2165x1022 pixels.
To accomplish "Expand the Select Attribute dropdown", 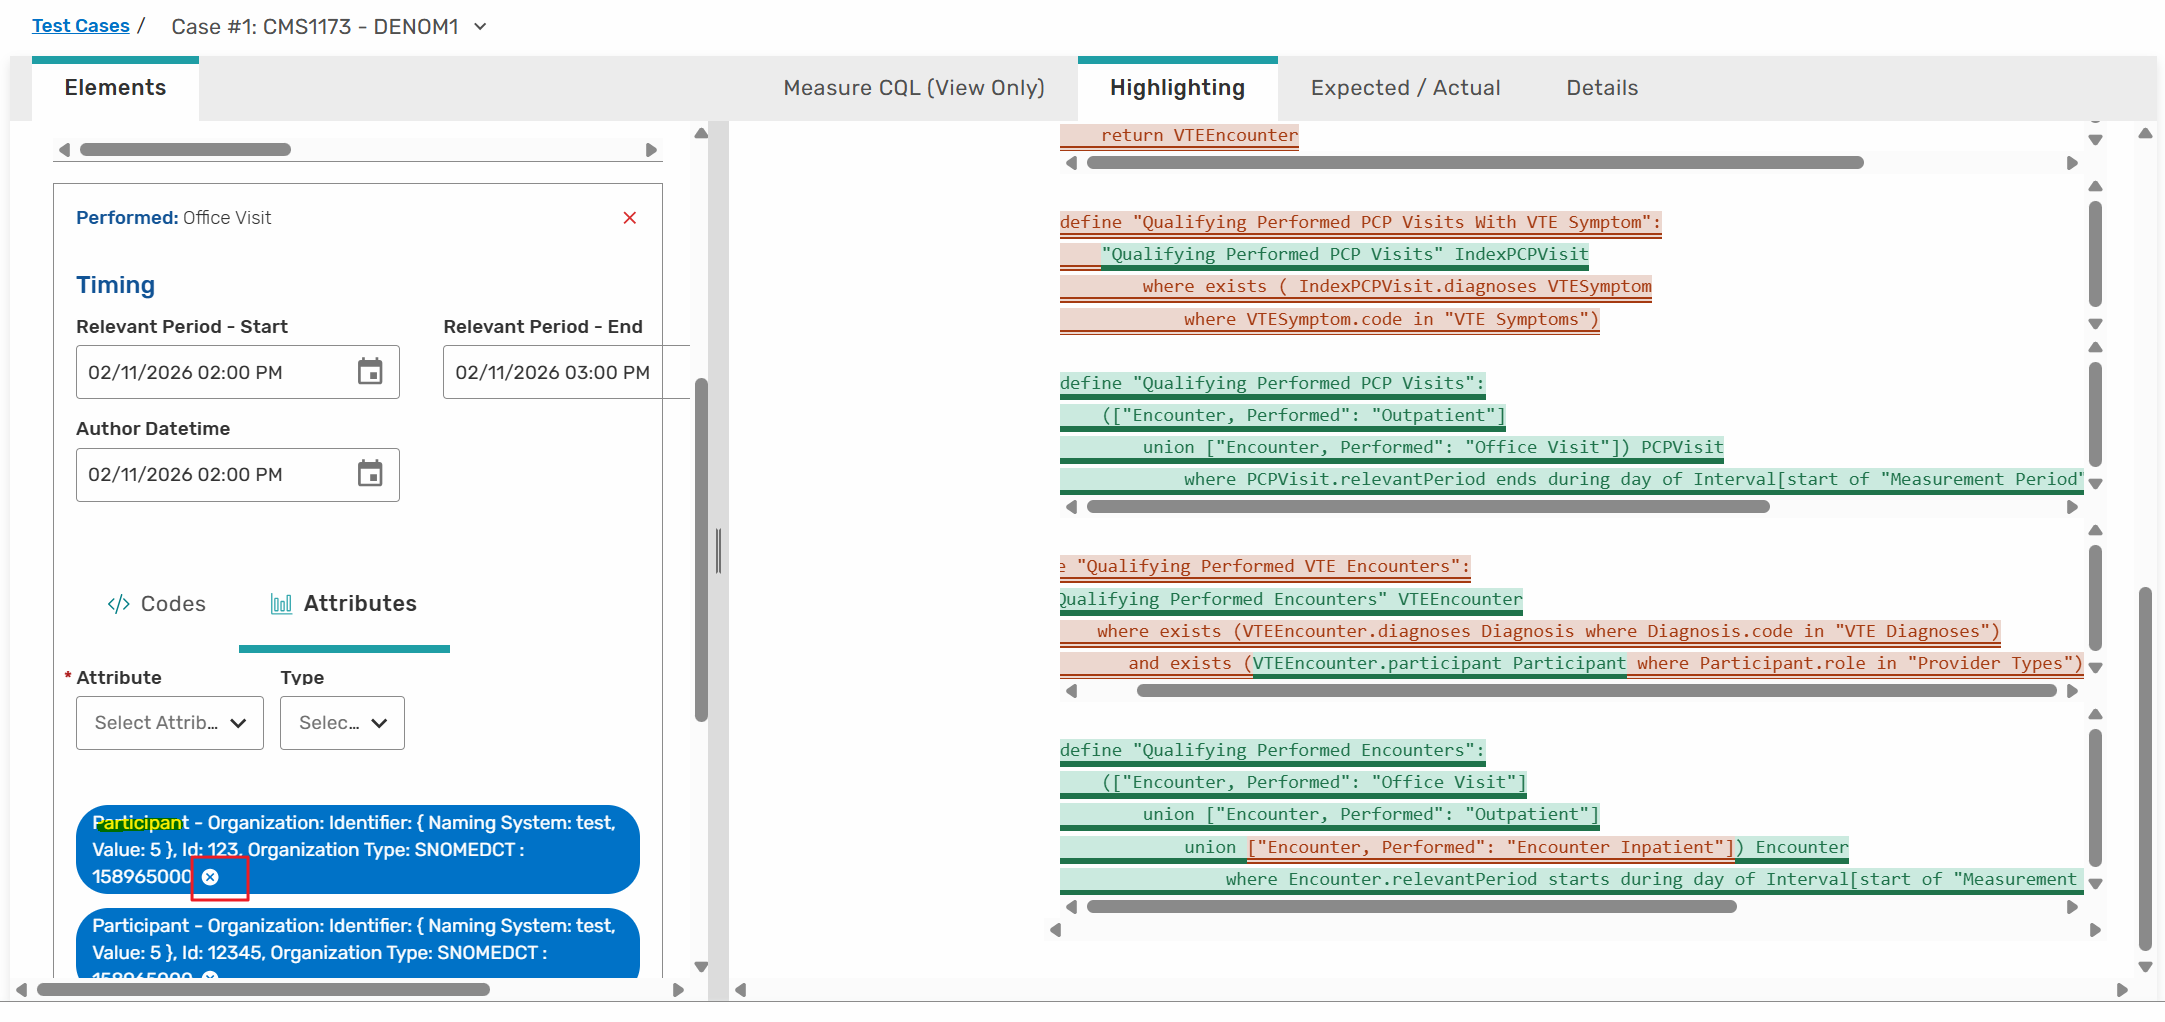I will point(170,723).
